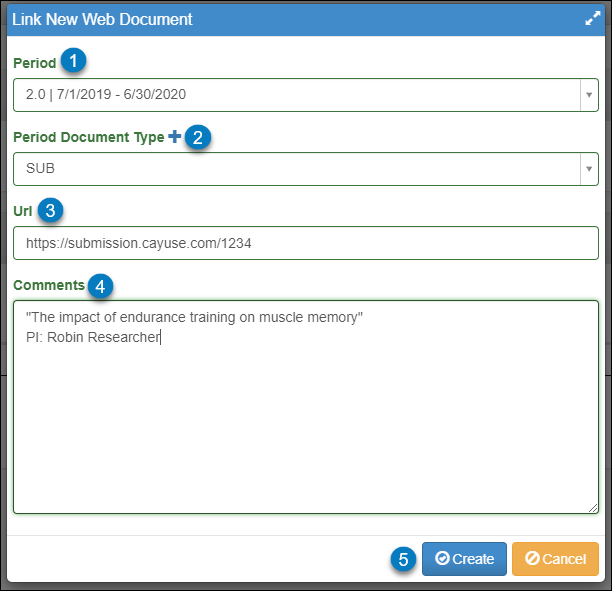Click the Comments field label
612x591 pixels.
coord(49,285)
